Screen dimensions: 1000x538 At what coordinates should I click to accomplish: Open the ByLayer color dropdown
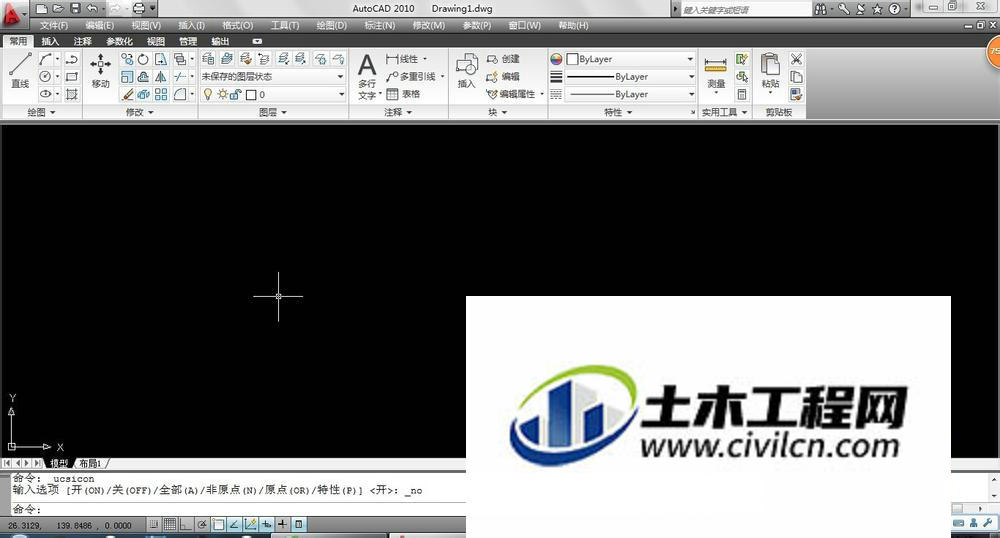point(630,59)
